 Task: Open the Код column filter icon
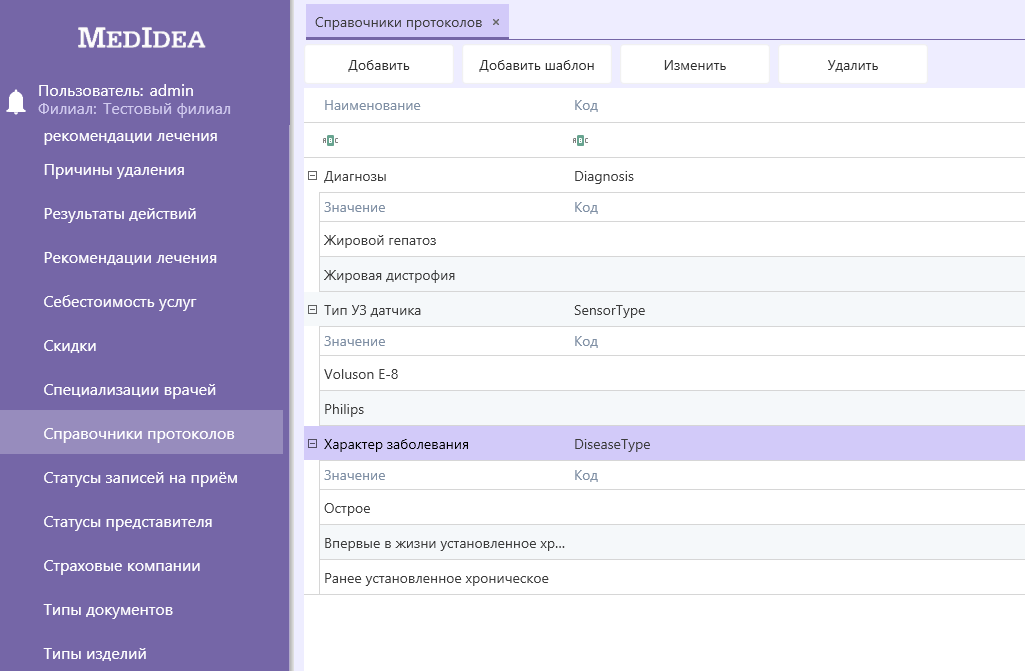(580, 140)
